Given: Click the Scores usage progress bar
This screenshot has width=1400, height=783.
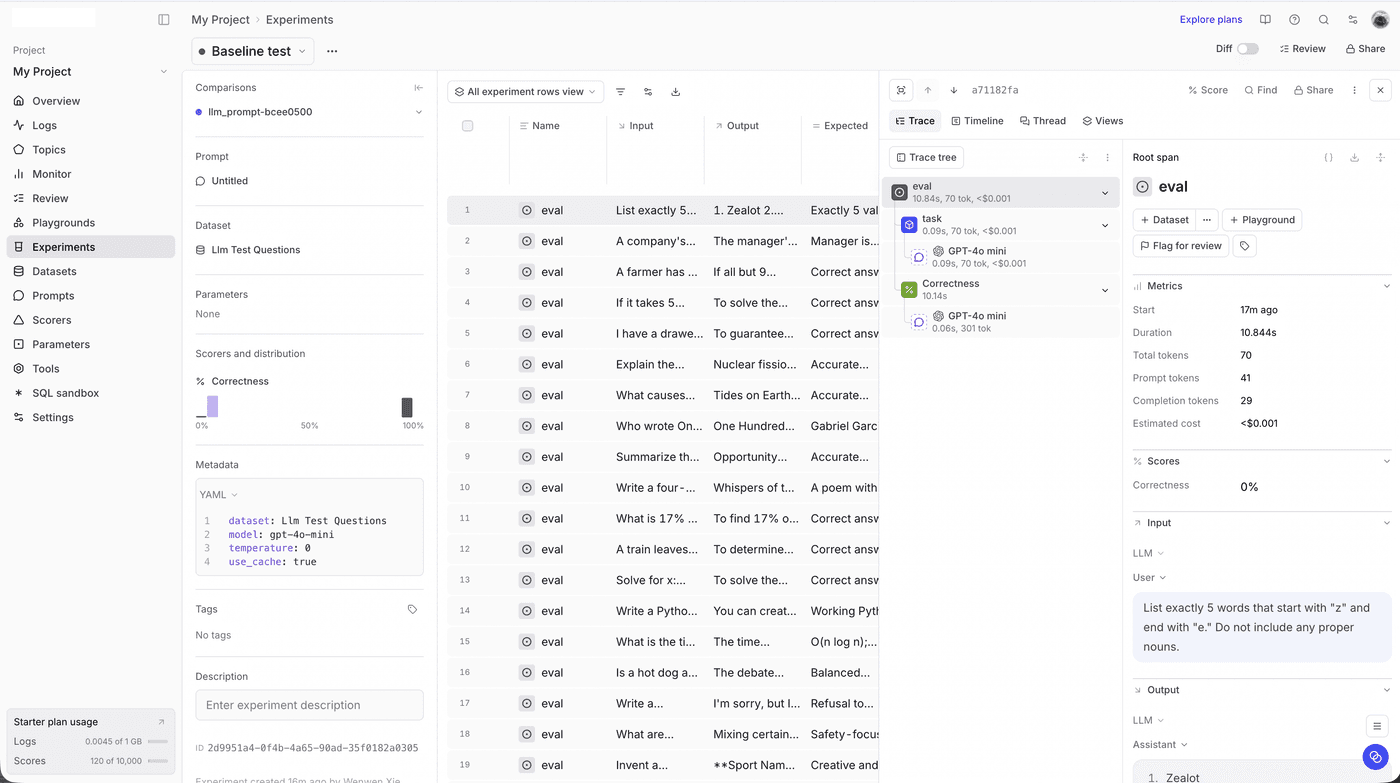Looking at the screenshot, I should coord(158,762).
